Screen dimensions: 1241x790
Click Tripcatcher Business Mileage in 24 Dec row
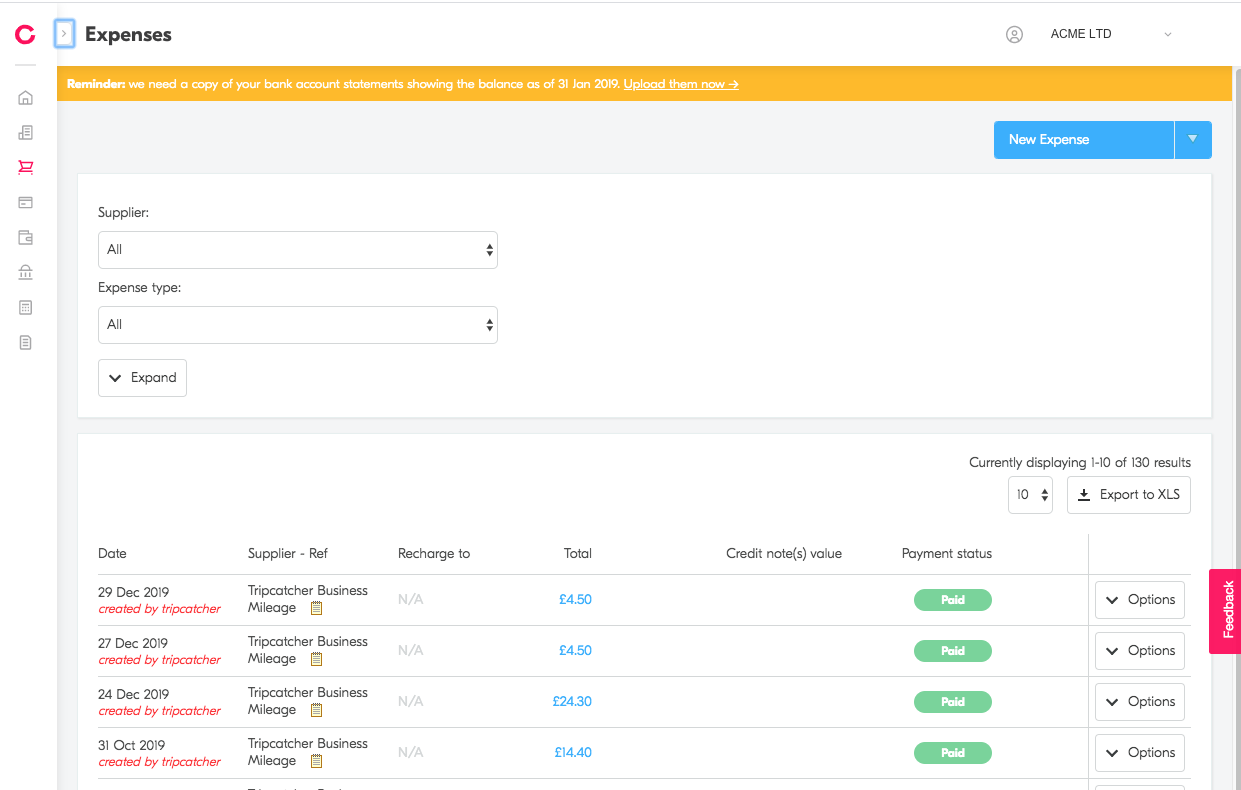[308, 701]
